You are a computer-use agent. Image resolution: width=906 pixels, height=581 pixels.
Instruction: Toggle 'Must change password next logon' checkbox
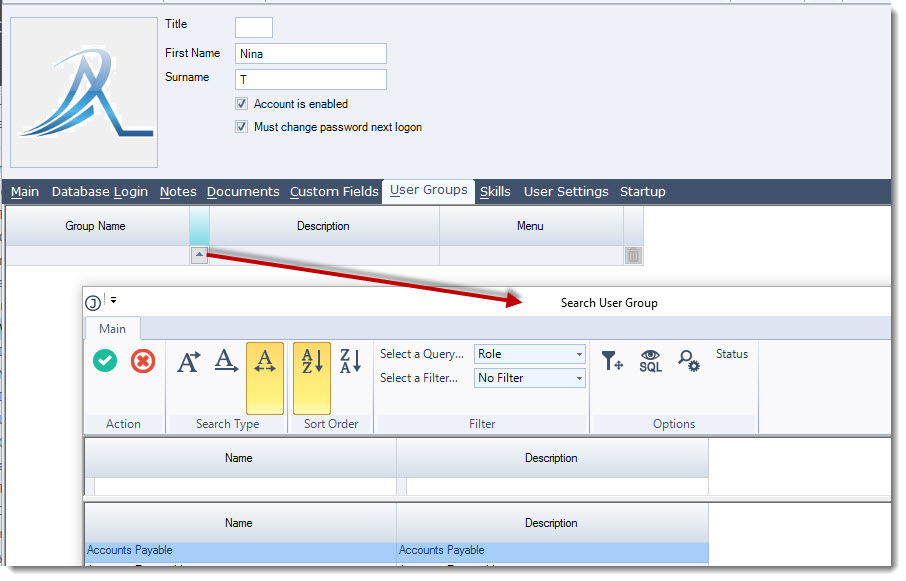[x=242, y=127]
